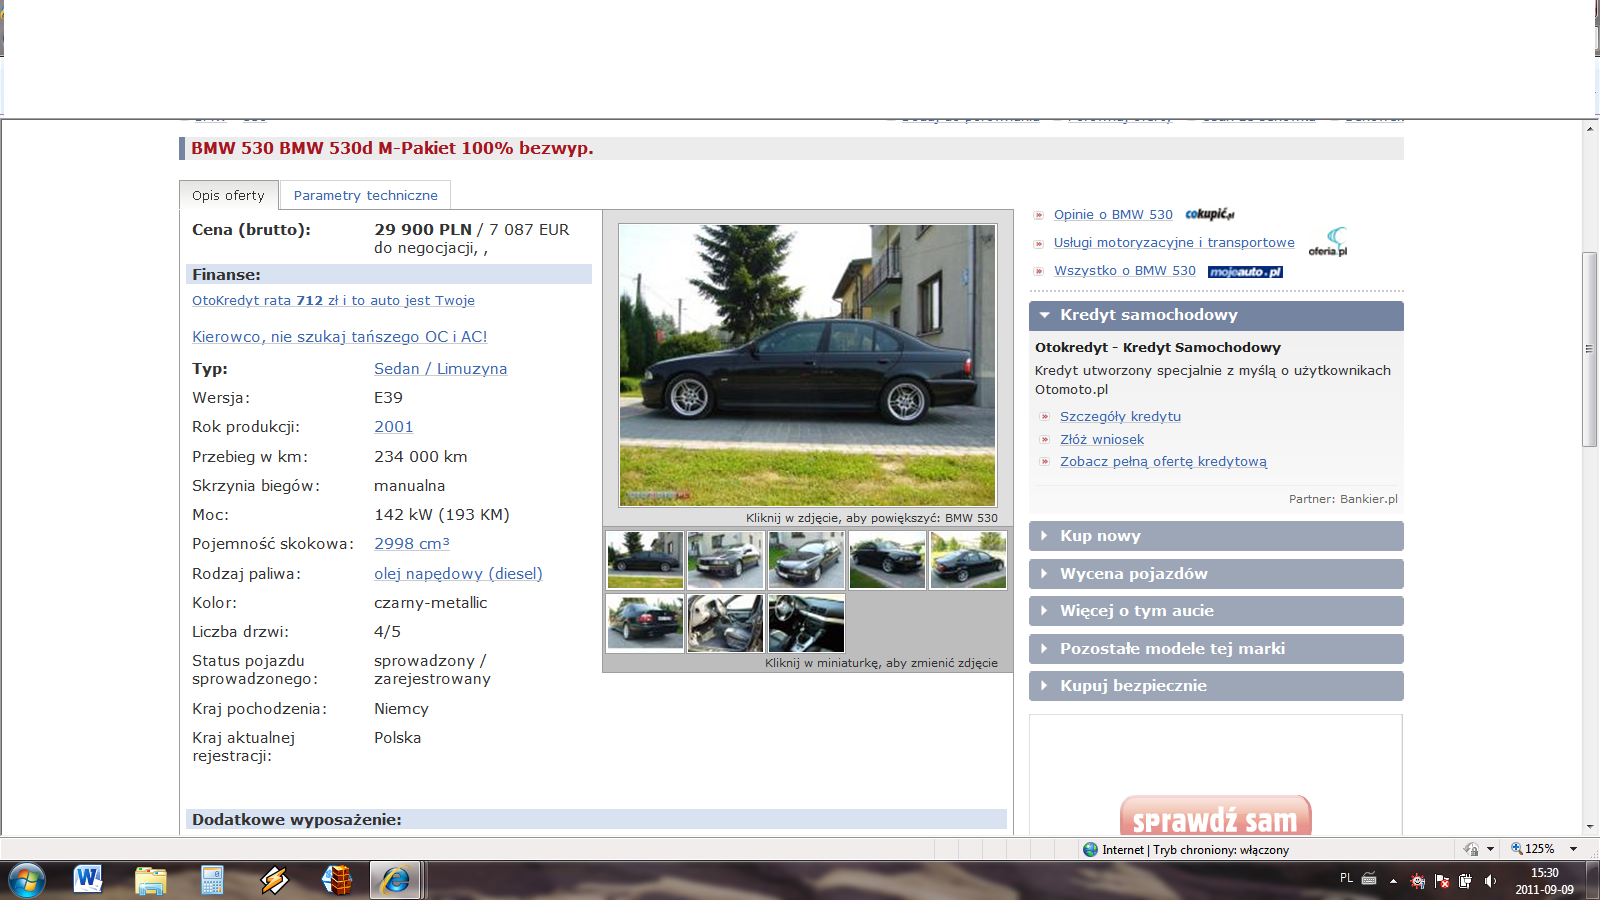Click the Action Center flag tray icon
The width and height of the screenshot is (1600, 900).
1442,881
